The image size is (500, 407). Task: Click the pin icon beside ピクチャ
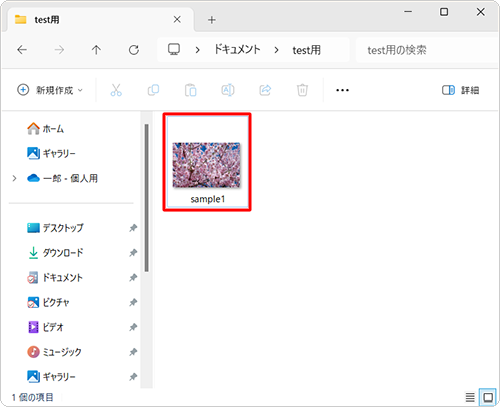pyautogui.click(x=133, y=302)
